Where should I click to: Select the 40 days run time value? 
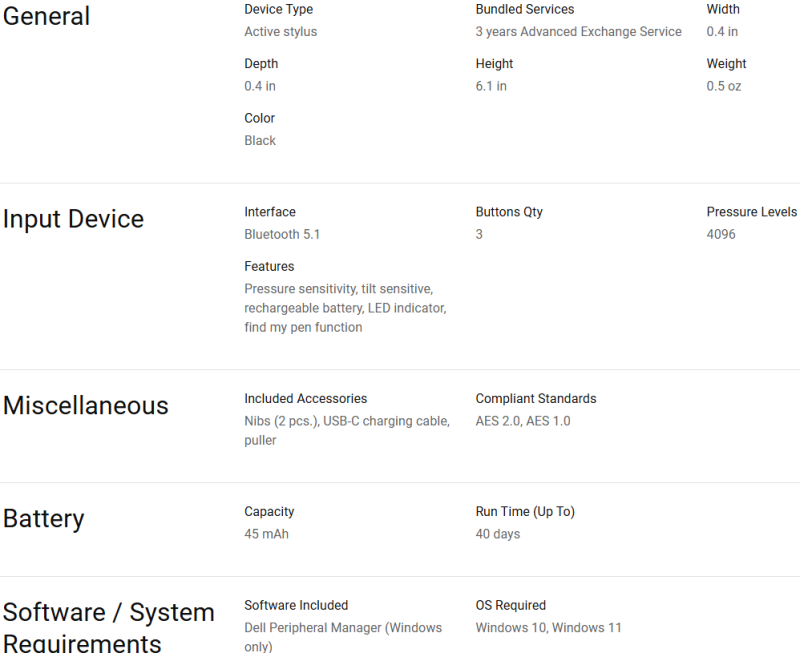pos(498,534)
